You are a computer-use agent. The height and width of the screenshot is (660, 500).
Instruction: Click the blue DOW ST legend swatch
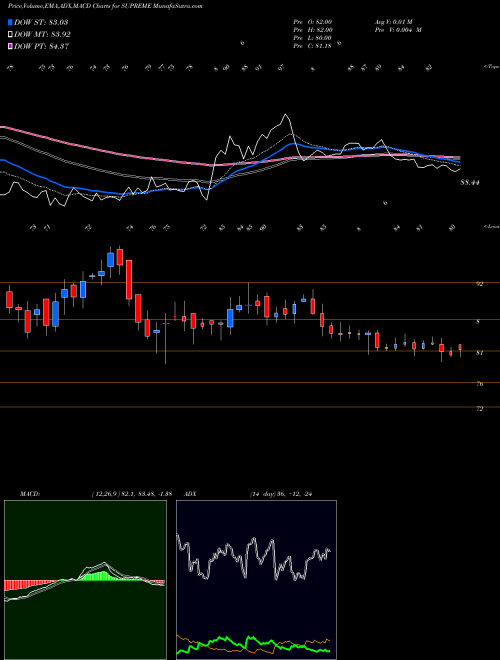pos(10,22)
